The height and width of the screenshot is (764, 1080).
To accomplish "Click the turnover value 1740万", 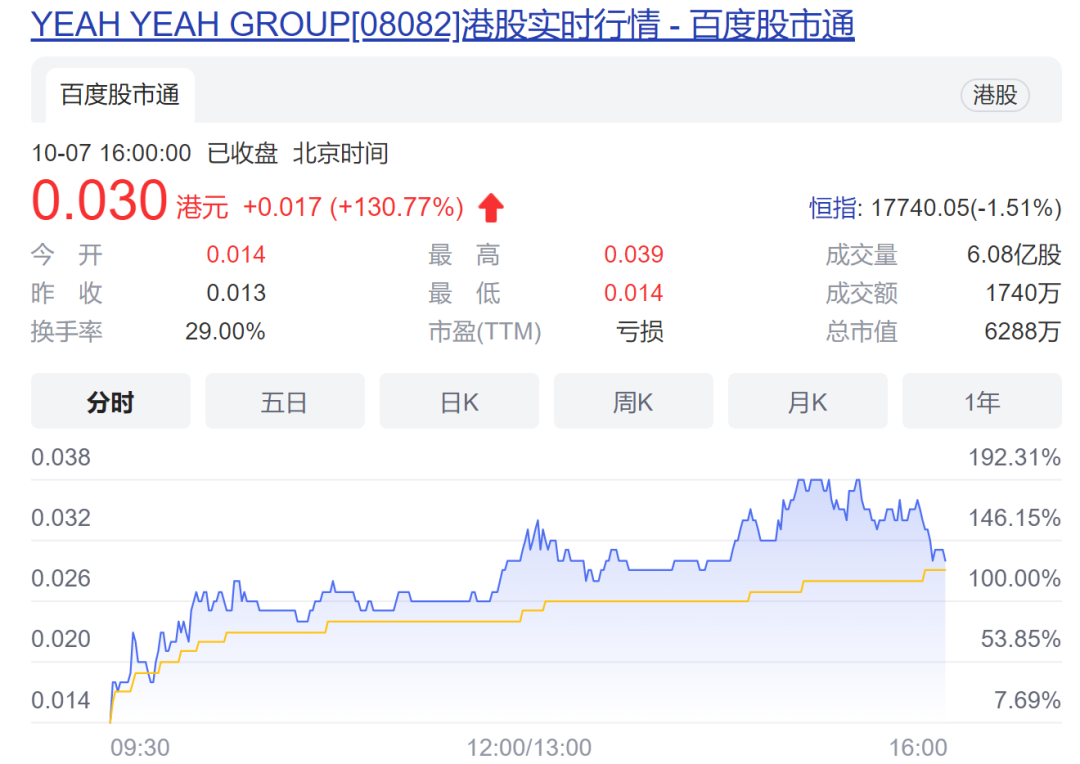I will click(x=1023, y=293).
